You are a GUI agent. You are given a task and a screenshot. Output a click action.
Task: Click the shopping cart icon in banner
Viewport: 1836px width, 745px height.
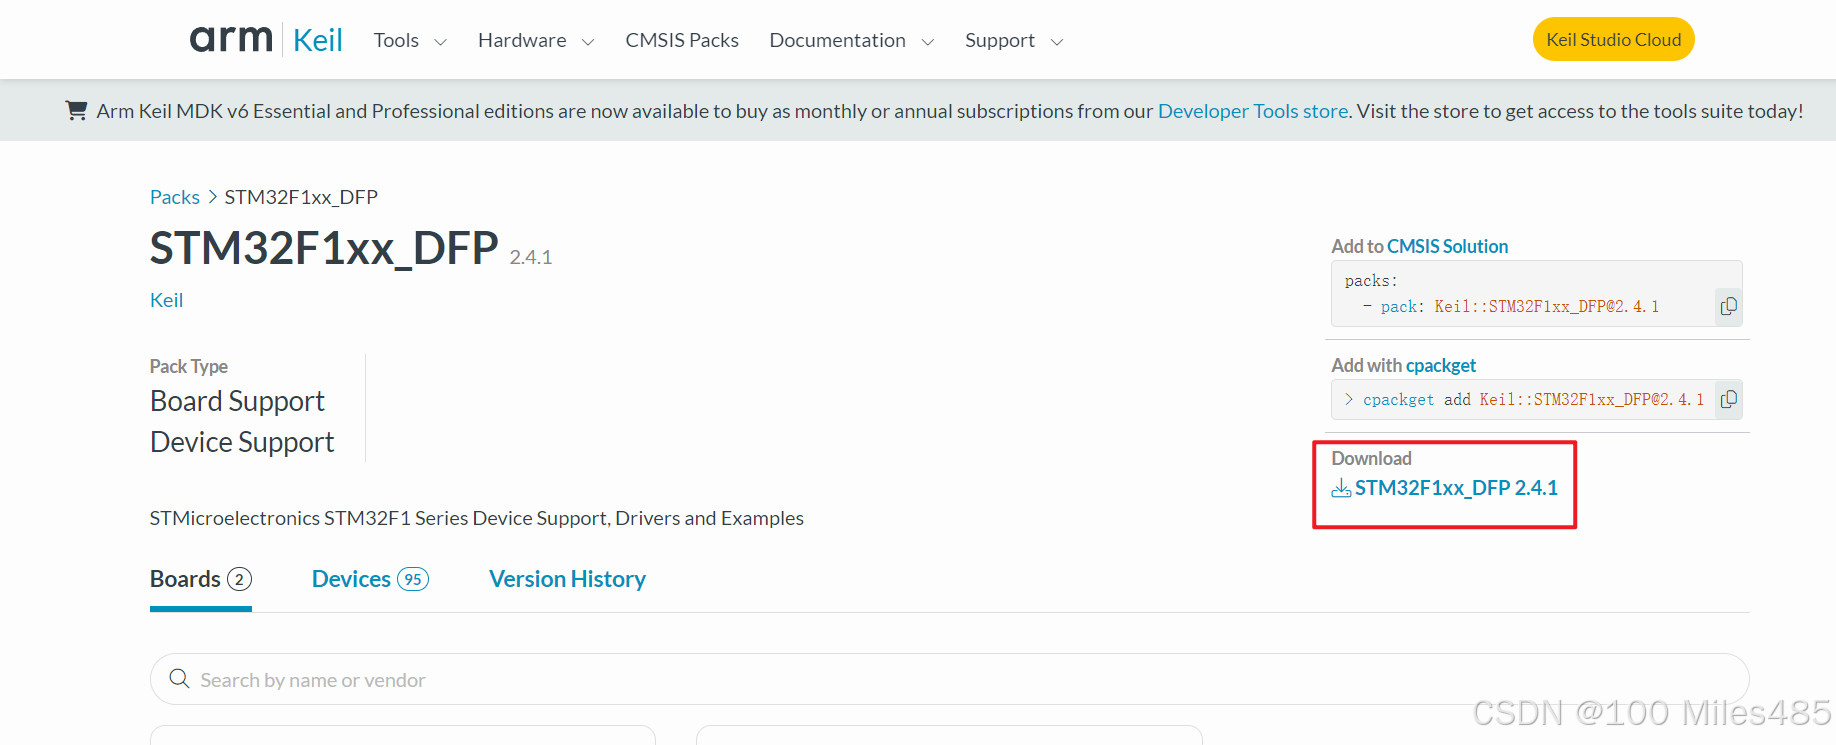pos(76,110)
